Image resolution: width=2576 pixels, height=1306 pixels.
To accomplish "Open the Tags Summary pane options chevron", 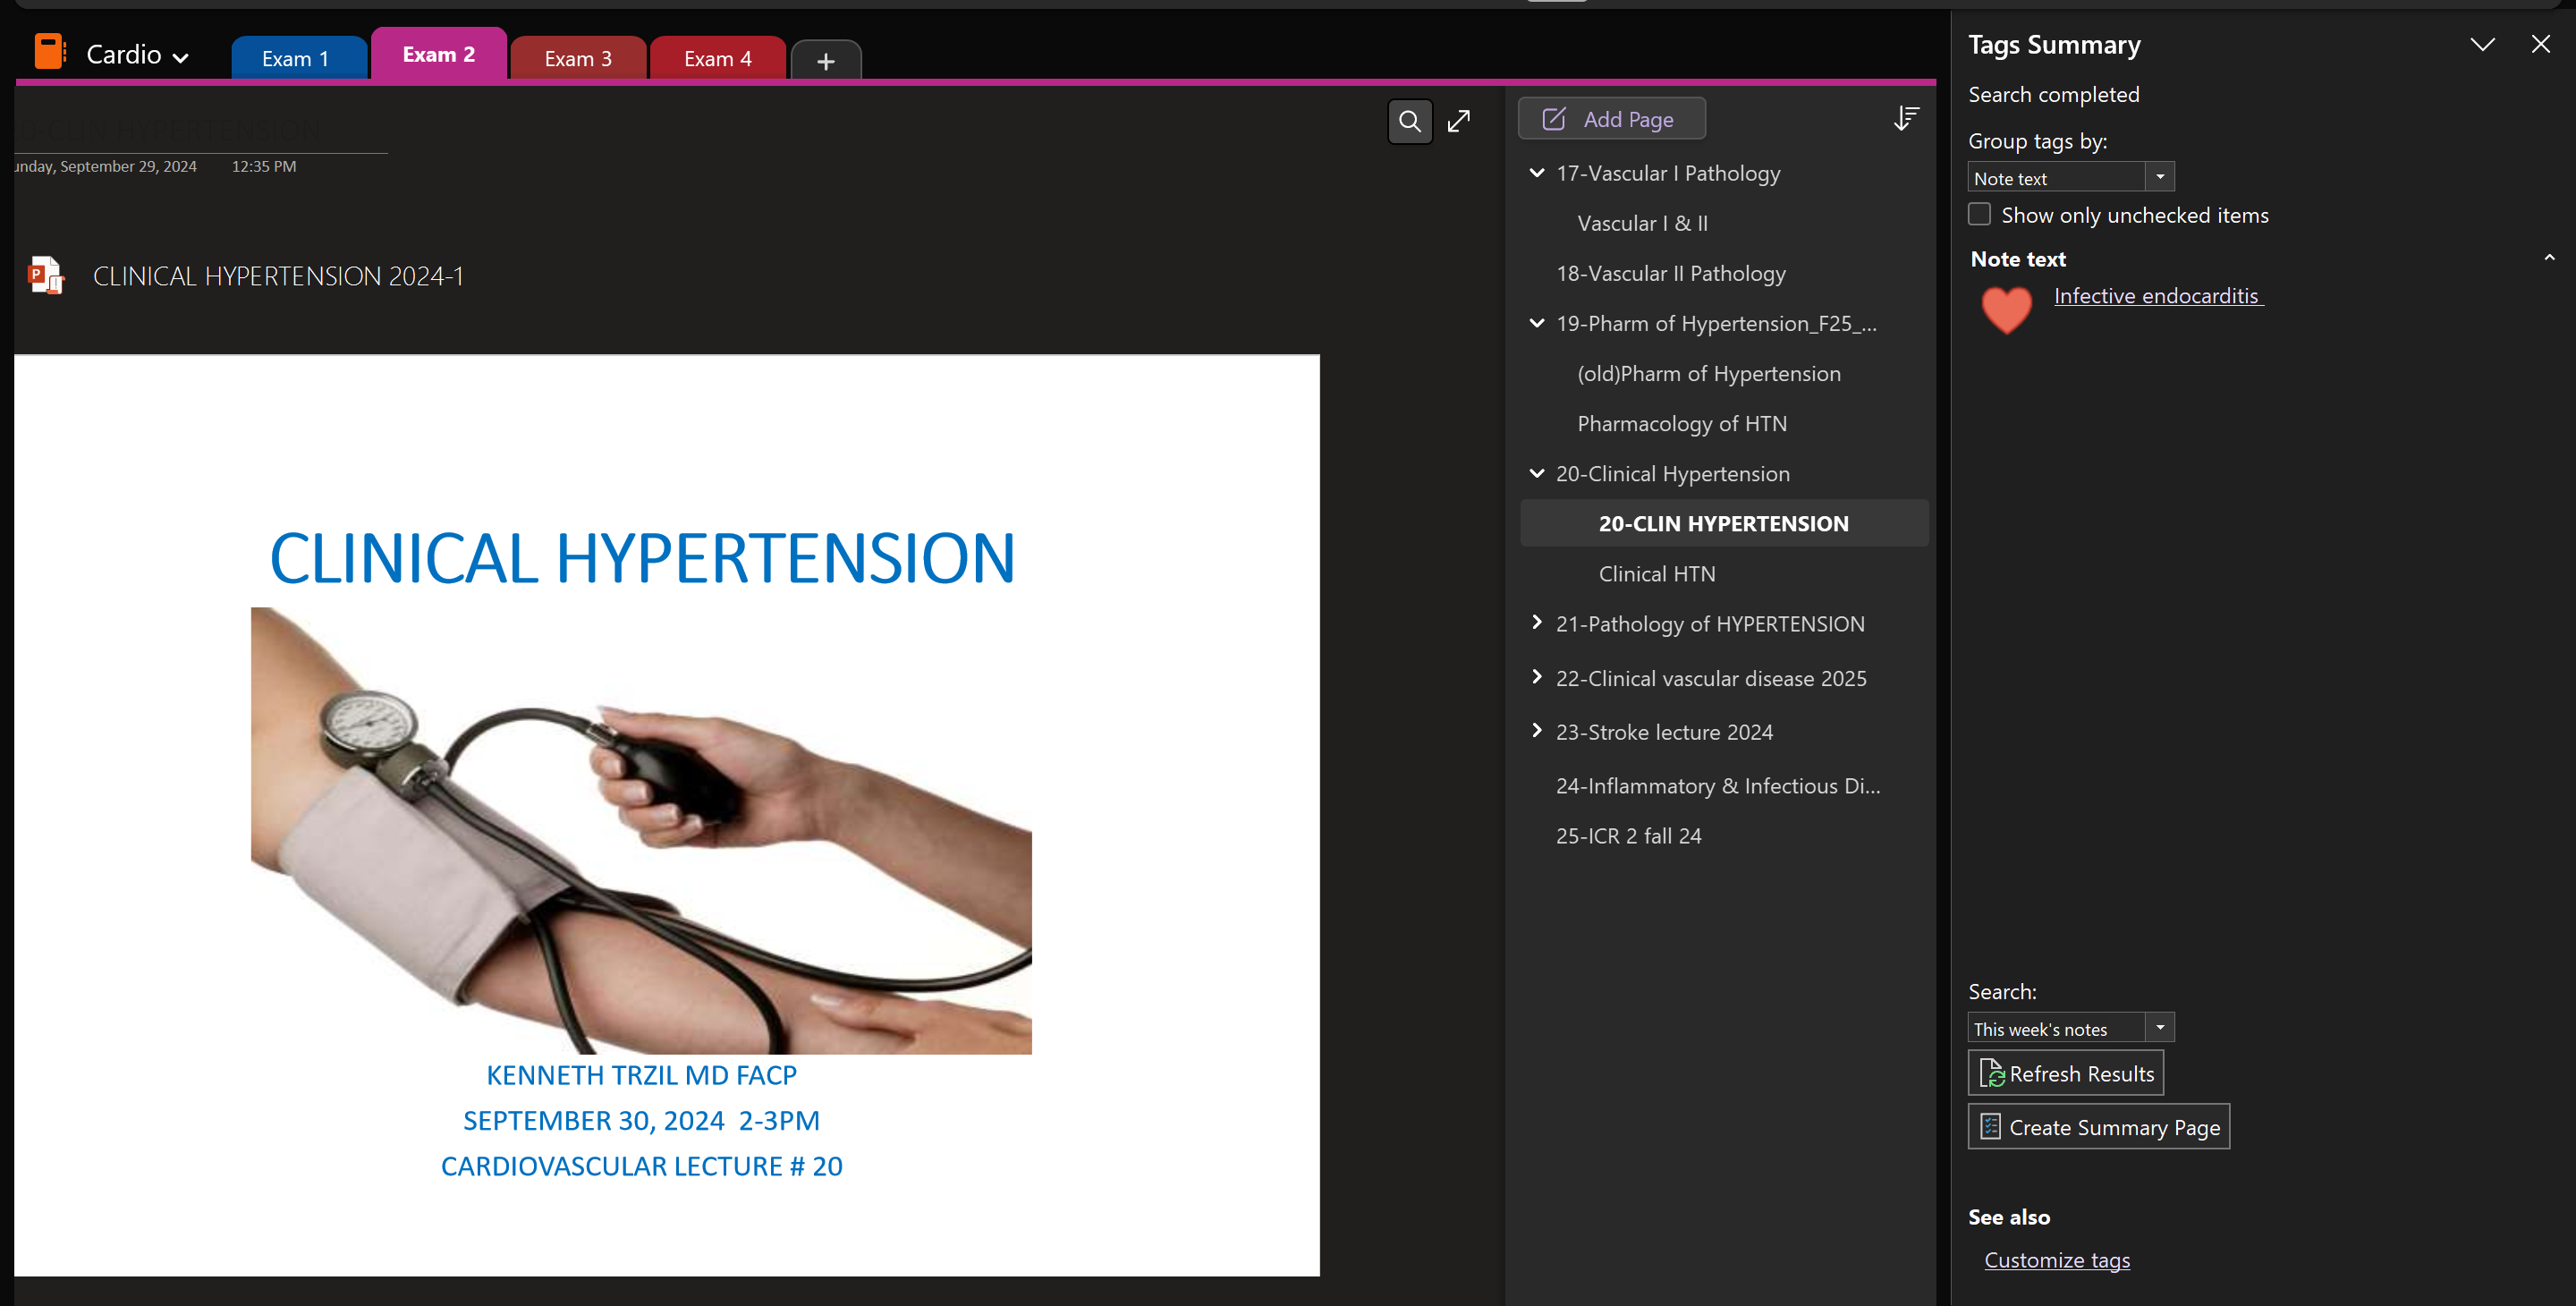I will 2482,45.
